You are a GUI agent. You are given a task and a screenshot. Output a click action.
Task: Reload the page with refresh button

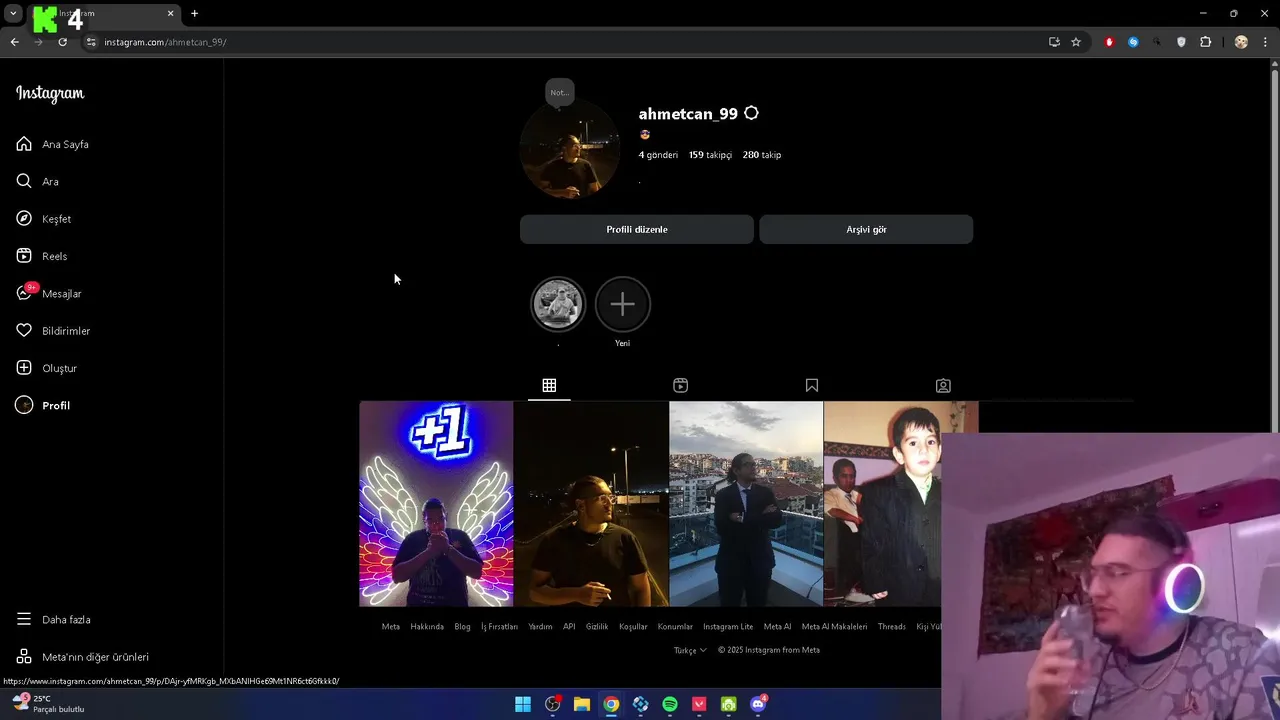coord(62,42)
